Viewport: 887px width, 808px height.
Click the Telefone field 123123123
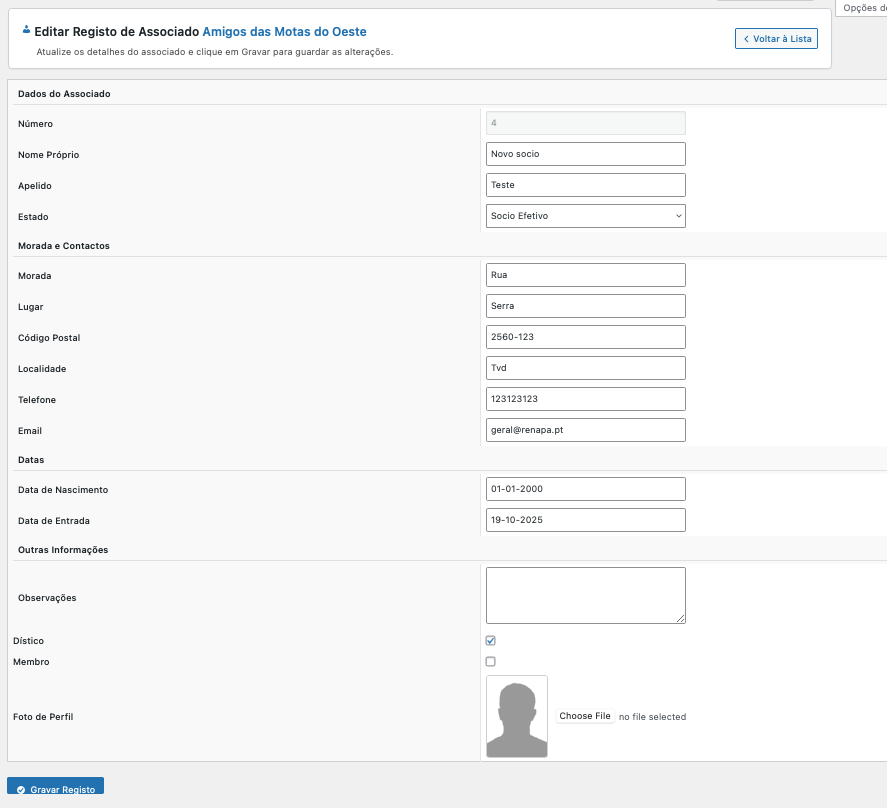click(x=585, y=399)
